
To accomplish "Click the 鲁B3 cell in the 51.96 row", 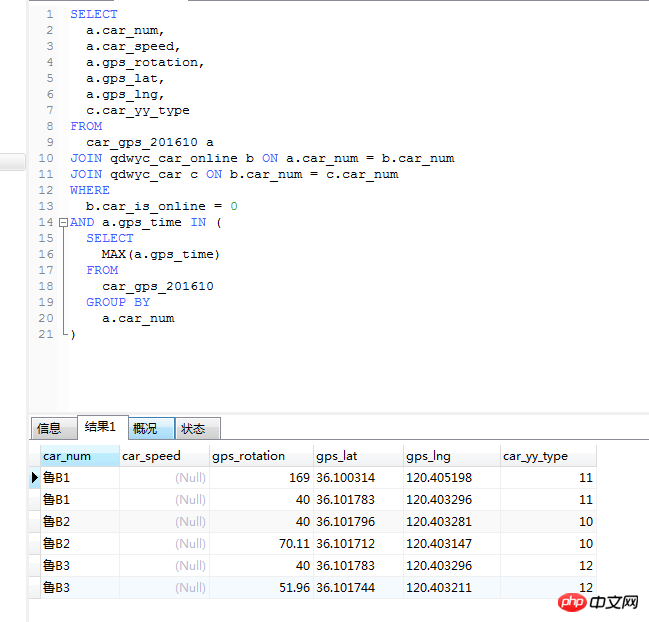I will point(80,587).
